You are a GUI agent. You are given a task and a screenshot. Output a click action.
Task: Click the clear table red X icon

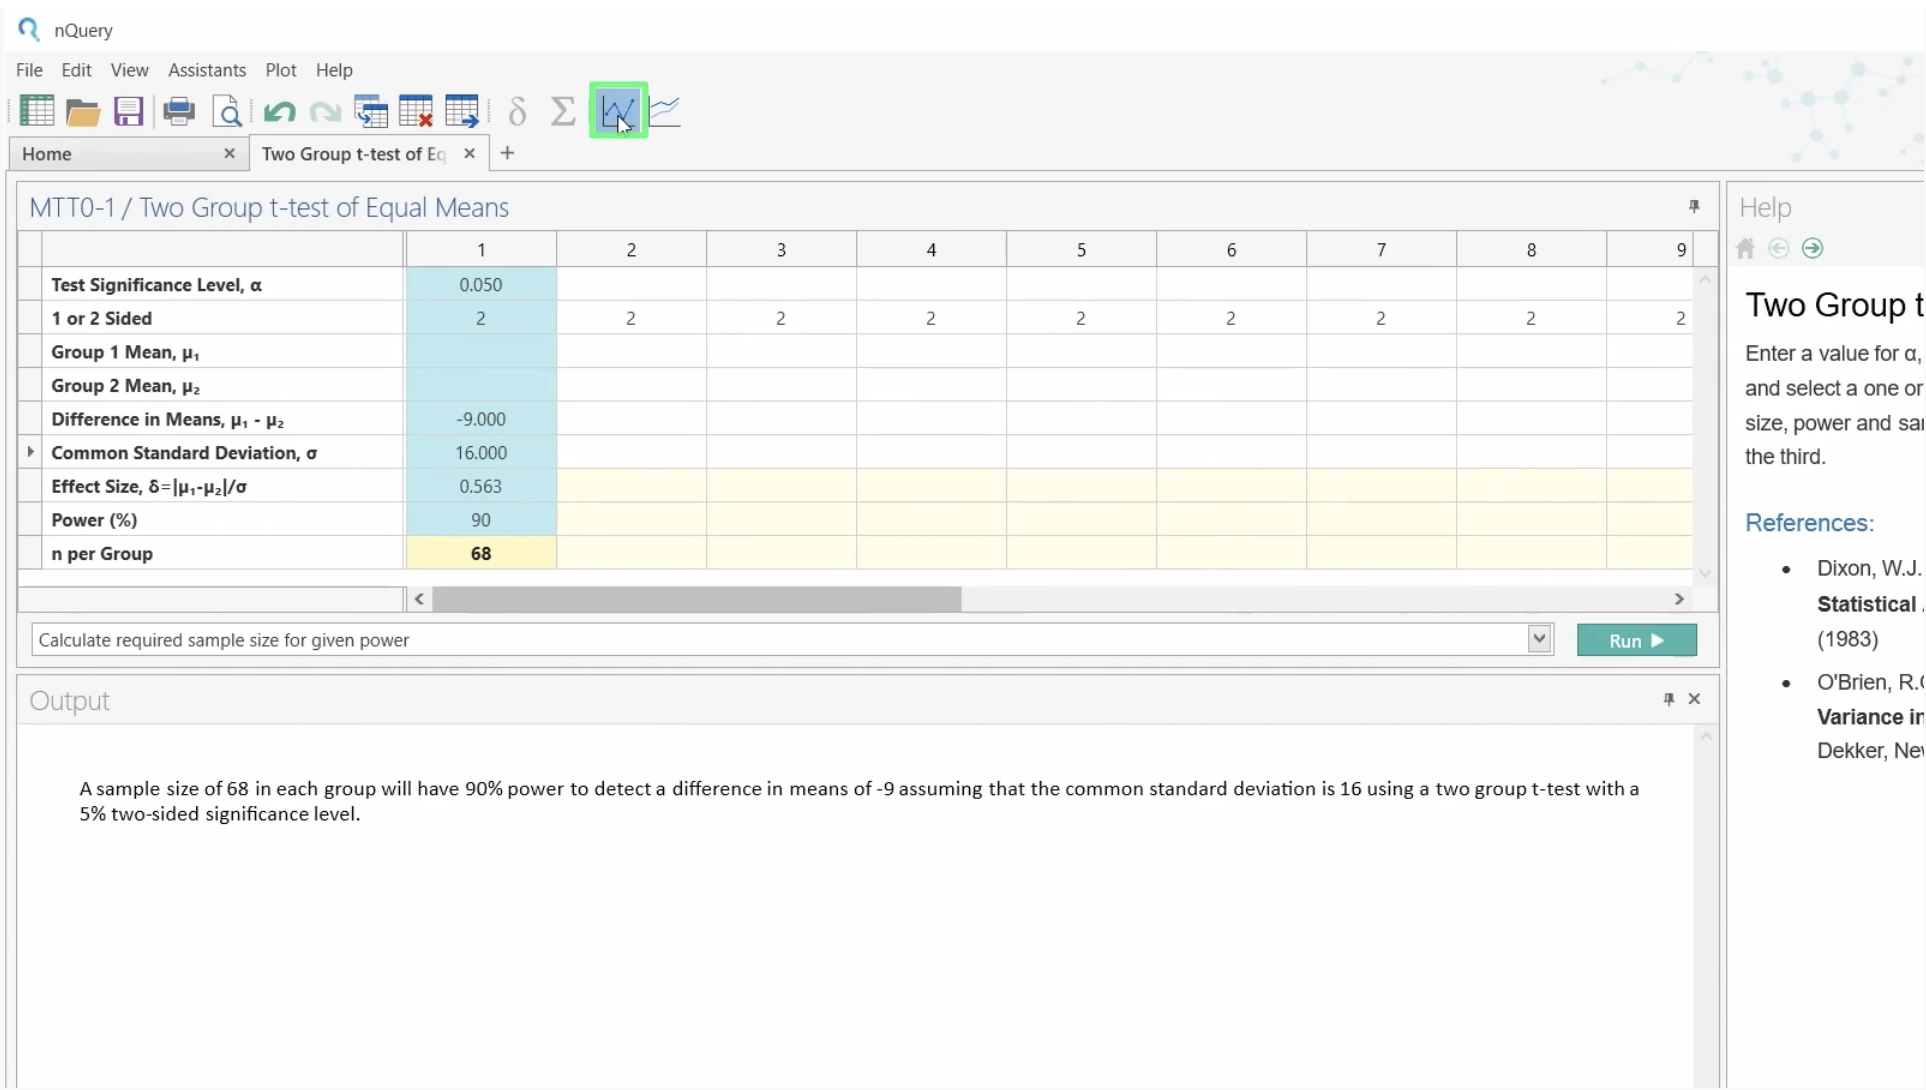(415, 112)
